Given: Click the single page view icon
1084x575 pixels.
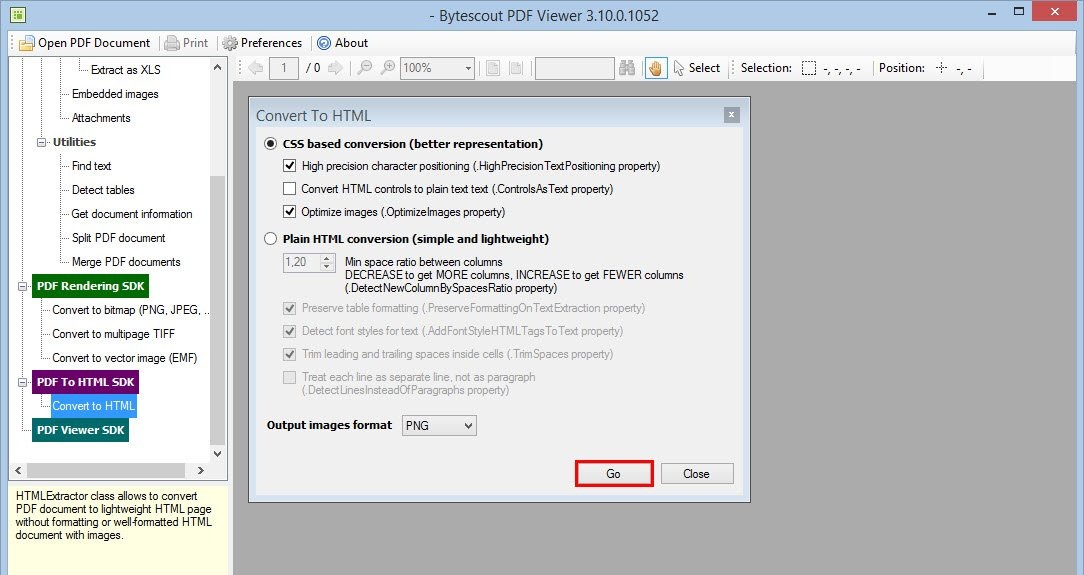Looking at the screenshot, I should [493, 68].
